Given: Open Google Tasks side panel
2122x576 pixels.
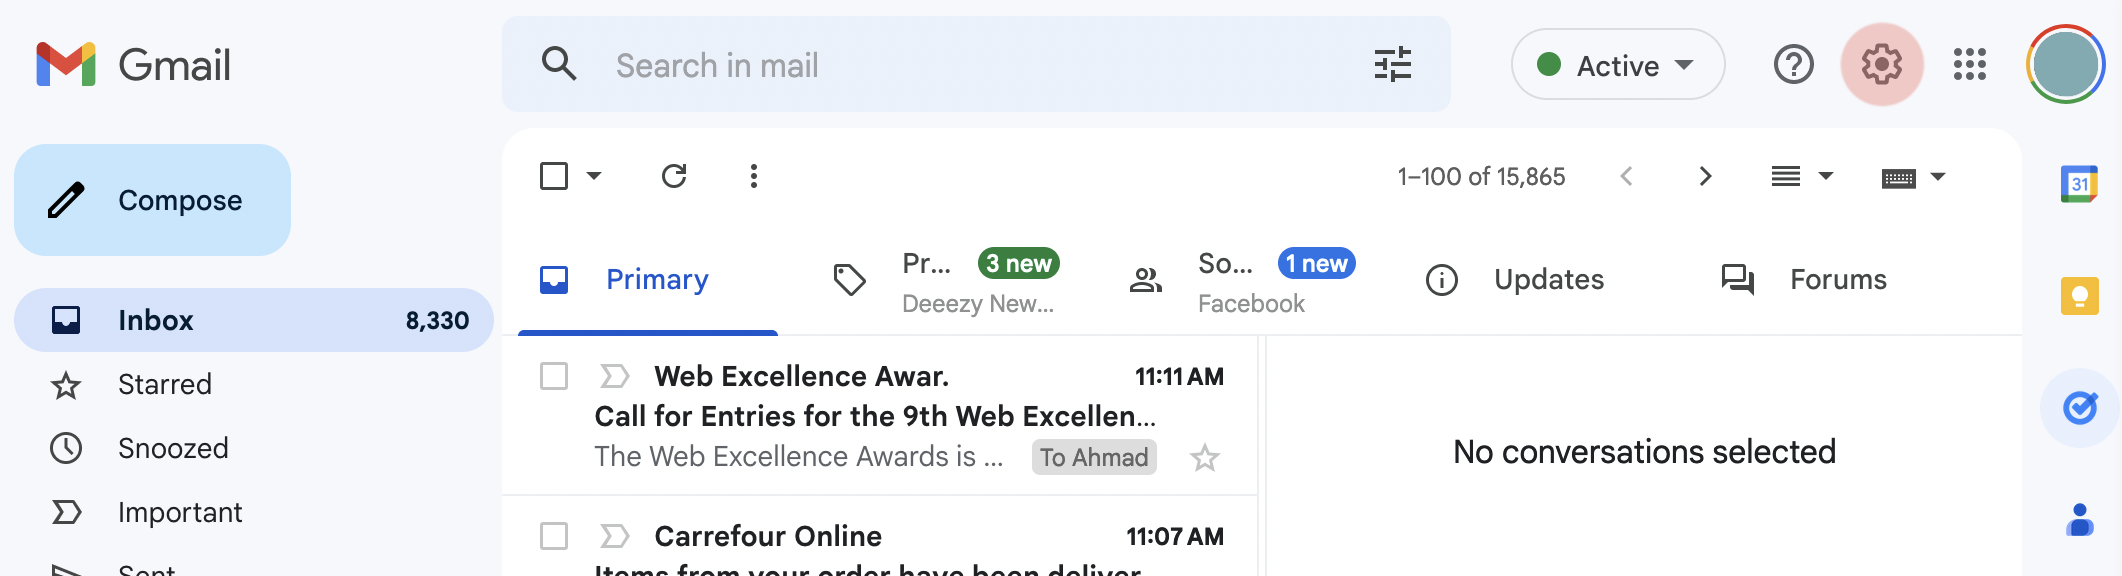Looking at the screenshot, I should point(2079,408).
